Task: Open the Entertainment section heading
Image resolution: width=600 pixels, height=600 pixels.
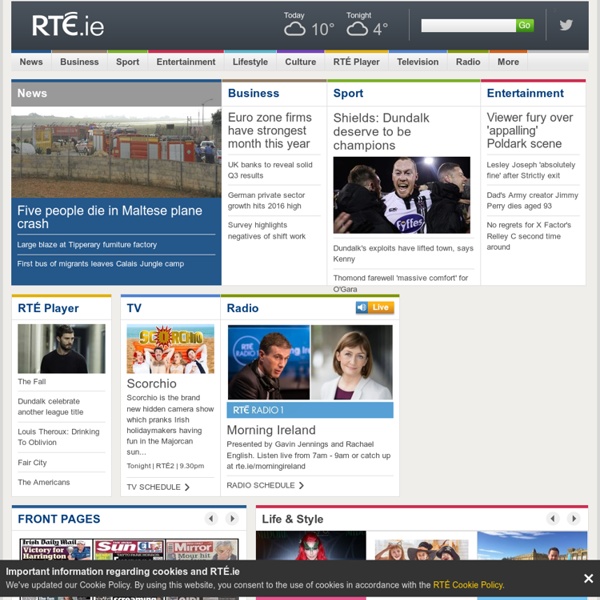Action: 525,93
